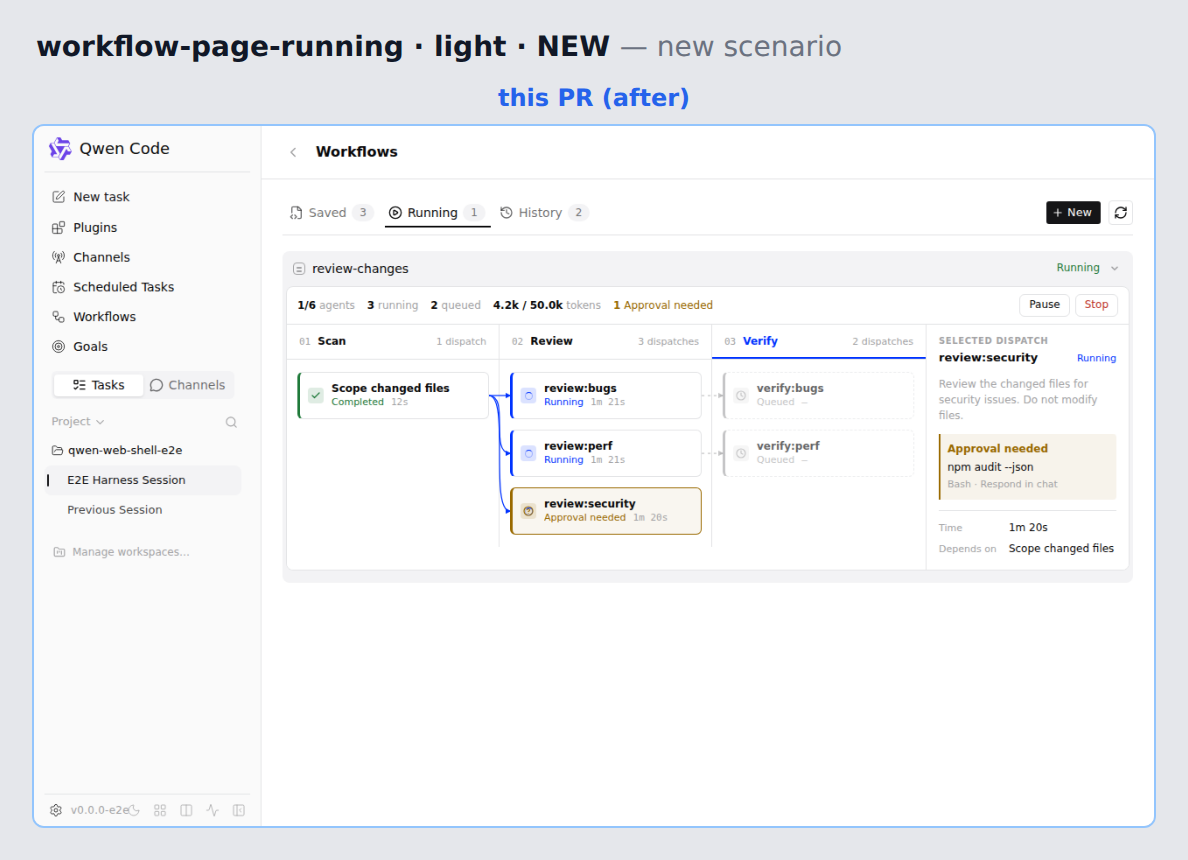Click the running status icon of review:bugs
The width and height of the screenshot is (1188, 860).
[529, 395]
